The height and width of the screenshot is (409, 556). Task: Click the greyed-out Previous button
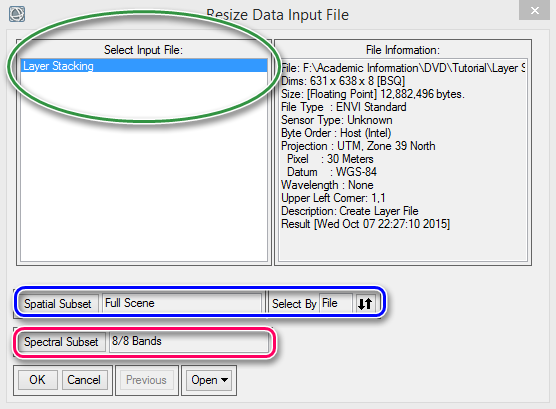(146, 380)
